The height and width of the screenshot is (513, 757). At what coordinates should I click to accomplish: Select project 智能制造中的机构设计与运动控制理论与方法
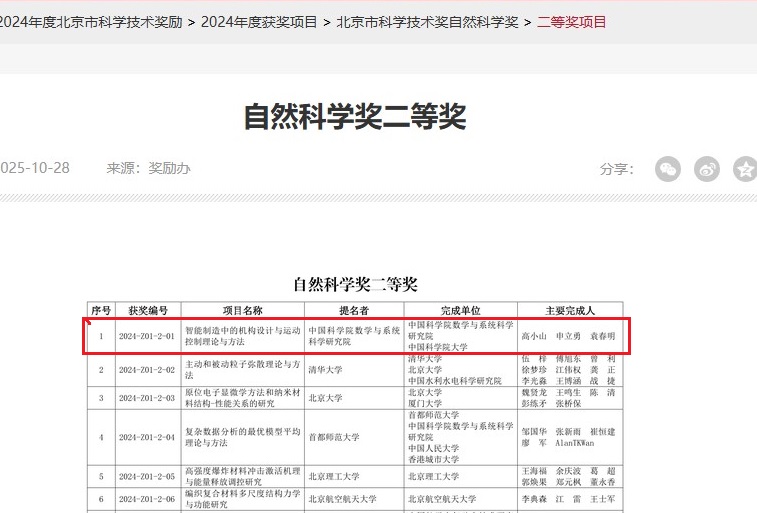pyautogui.click(x=242, y=336)
